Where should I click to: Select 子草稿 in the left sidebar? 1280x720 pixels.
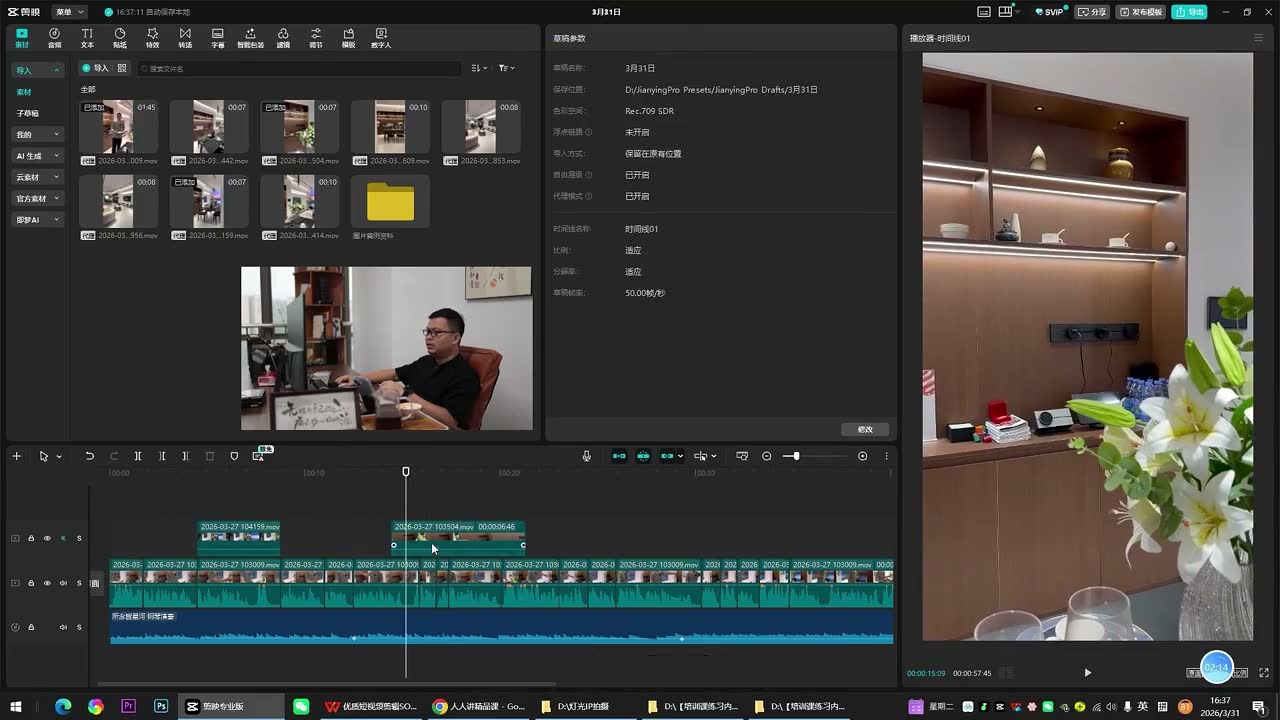(x=27, y=113)
